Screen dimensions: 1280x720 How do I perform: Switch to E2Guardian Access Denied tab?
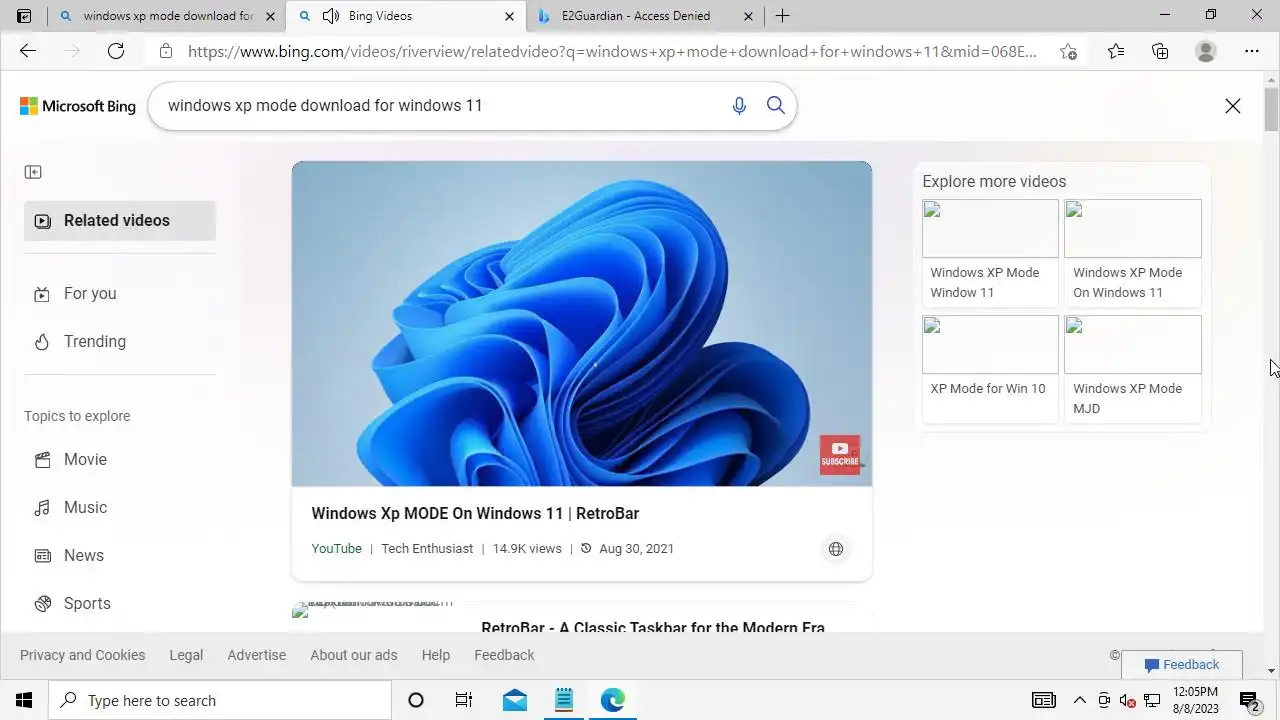(x=645, y=16)
